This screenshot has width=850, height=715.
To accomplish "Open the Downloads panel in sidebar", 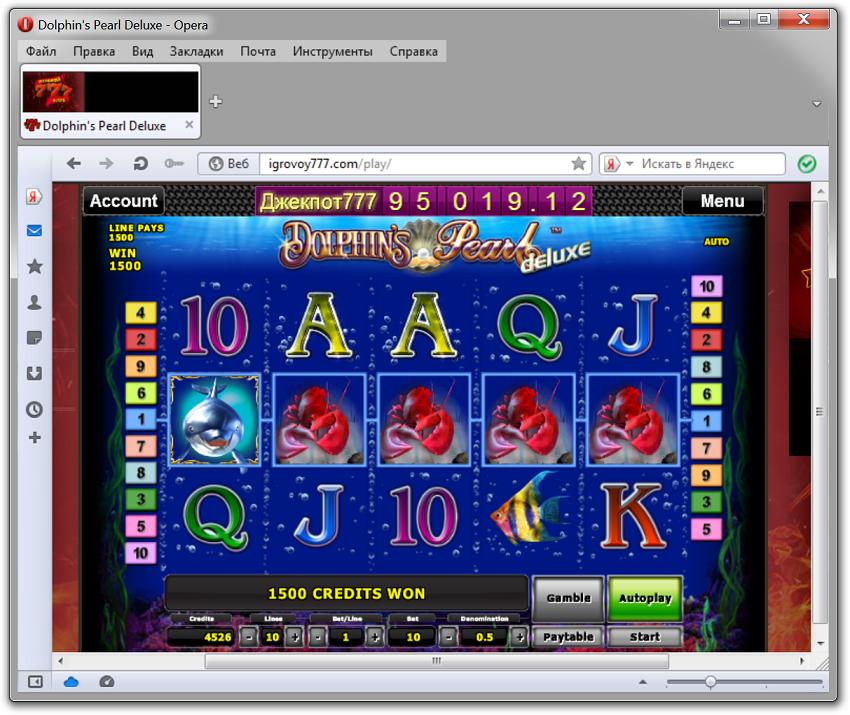I will pos(34,373).
